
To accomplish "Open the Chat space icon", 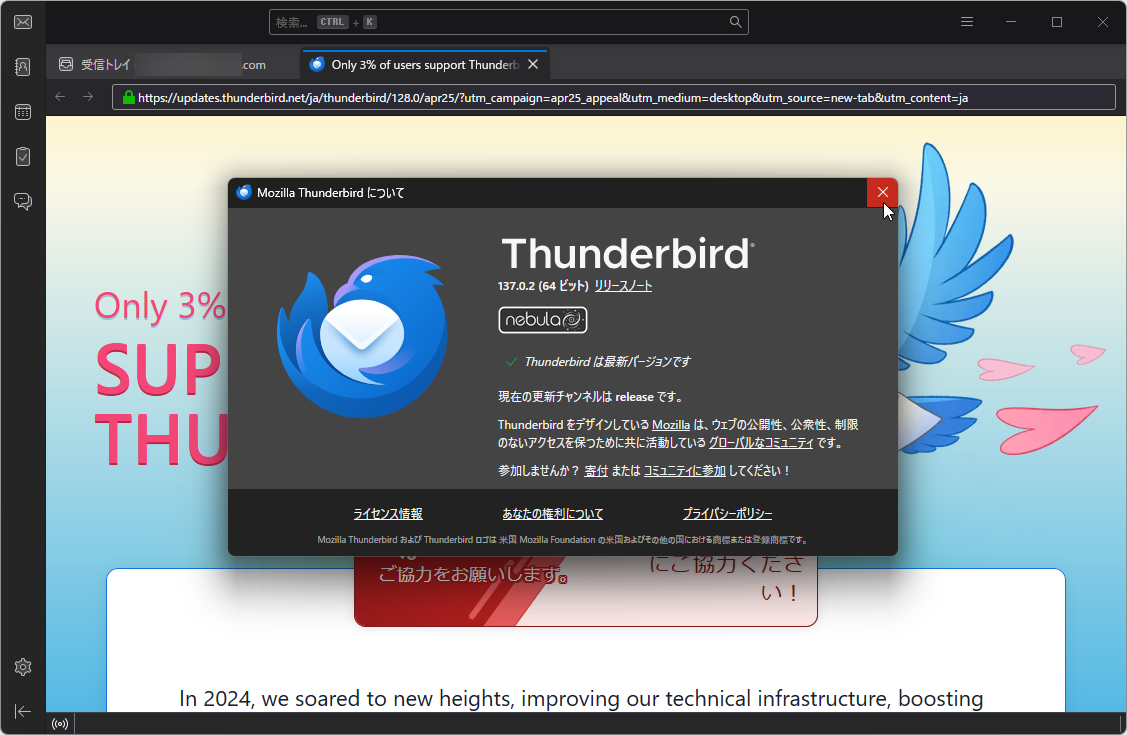I will pyautogui.click(x=22, y=201).
